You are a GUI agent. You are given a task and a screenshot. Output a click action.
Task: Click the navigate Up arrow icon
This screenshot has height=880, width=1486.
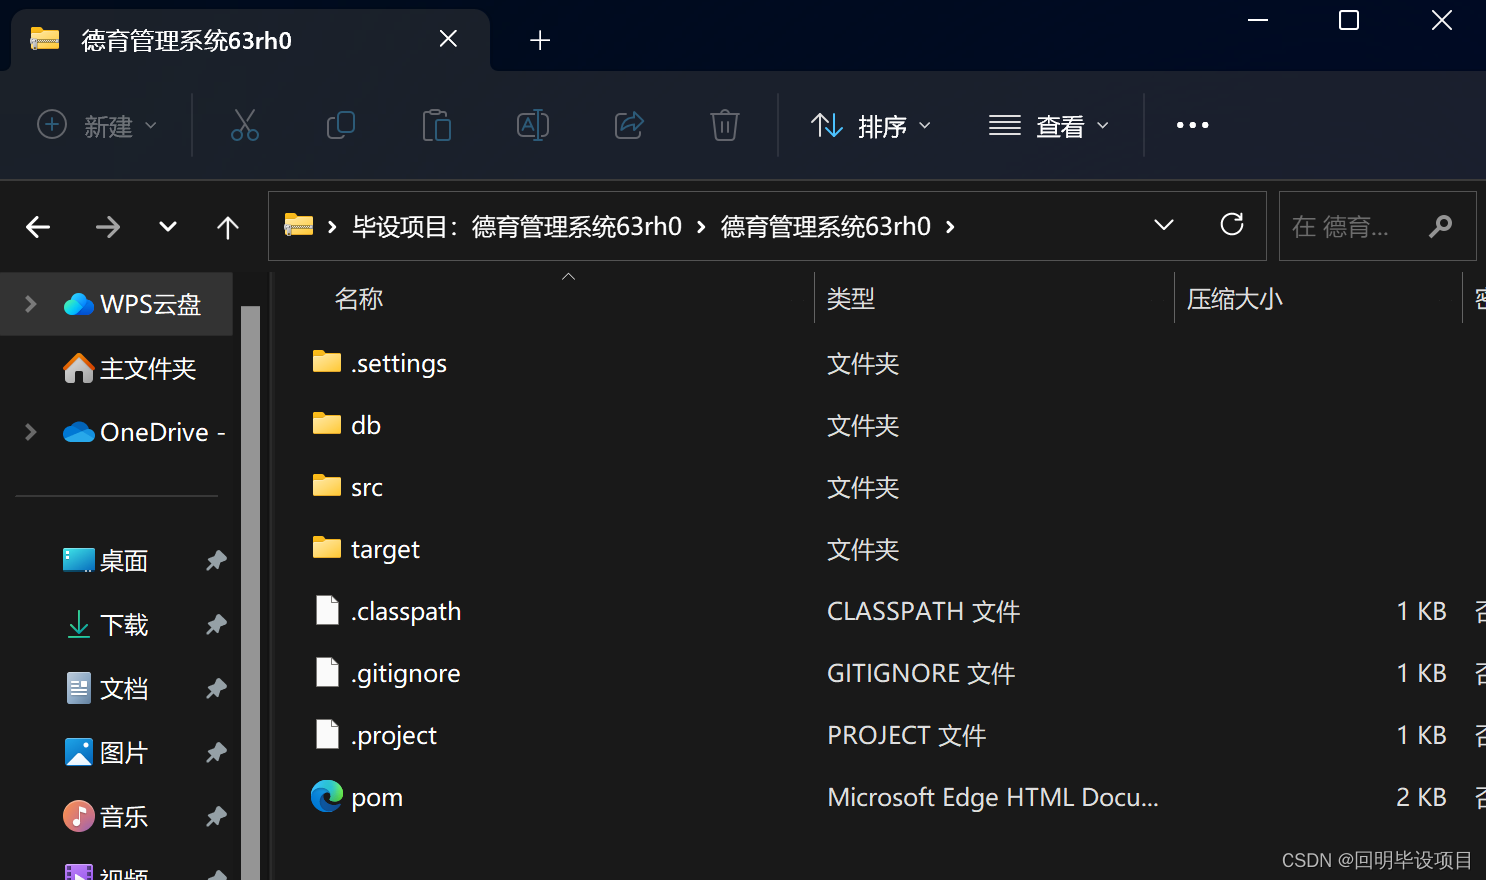(227, 226)
